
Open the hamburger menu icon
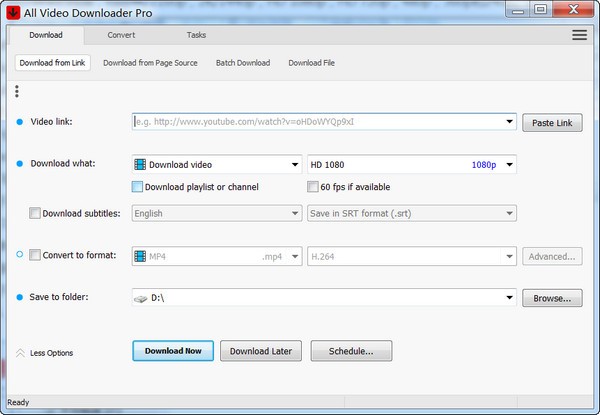(x=579, y=35)
